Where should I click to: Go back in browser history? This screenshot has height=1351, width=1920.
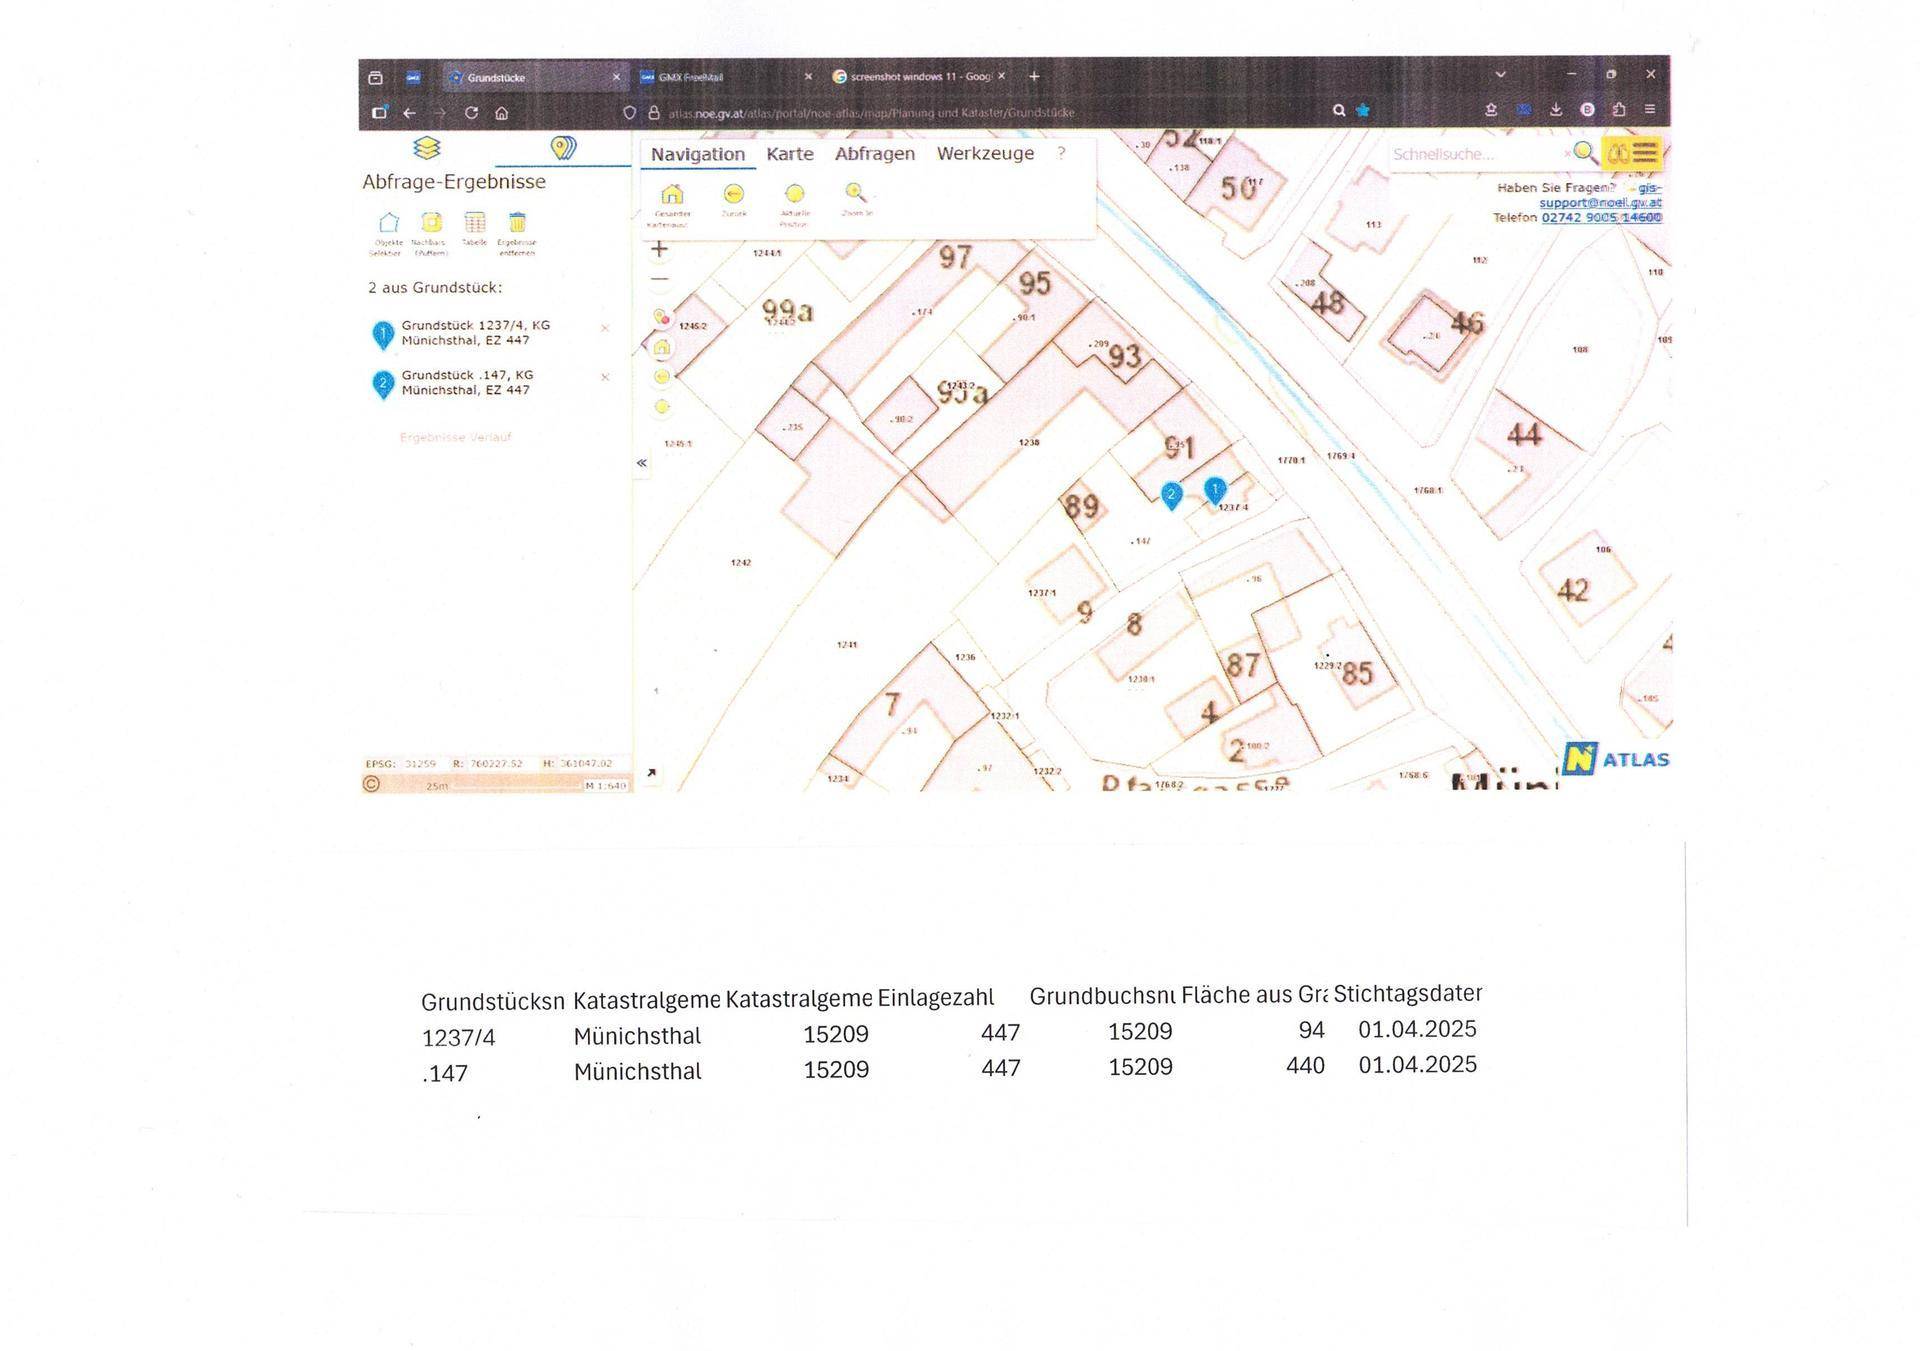click(409, 113)
